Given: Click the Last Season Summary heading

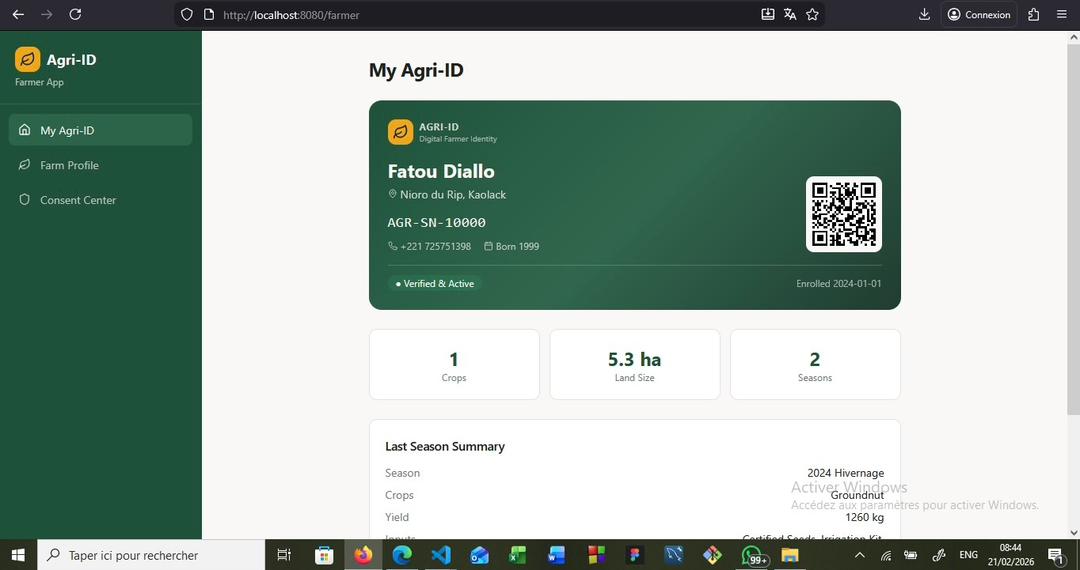Looking at the screenshot, I should pyautogui.click(x=445, y=447).
